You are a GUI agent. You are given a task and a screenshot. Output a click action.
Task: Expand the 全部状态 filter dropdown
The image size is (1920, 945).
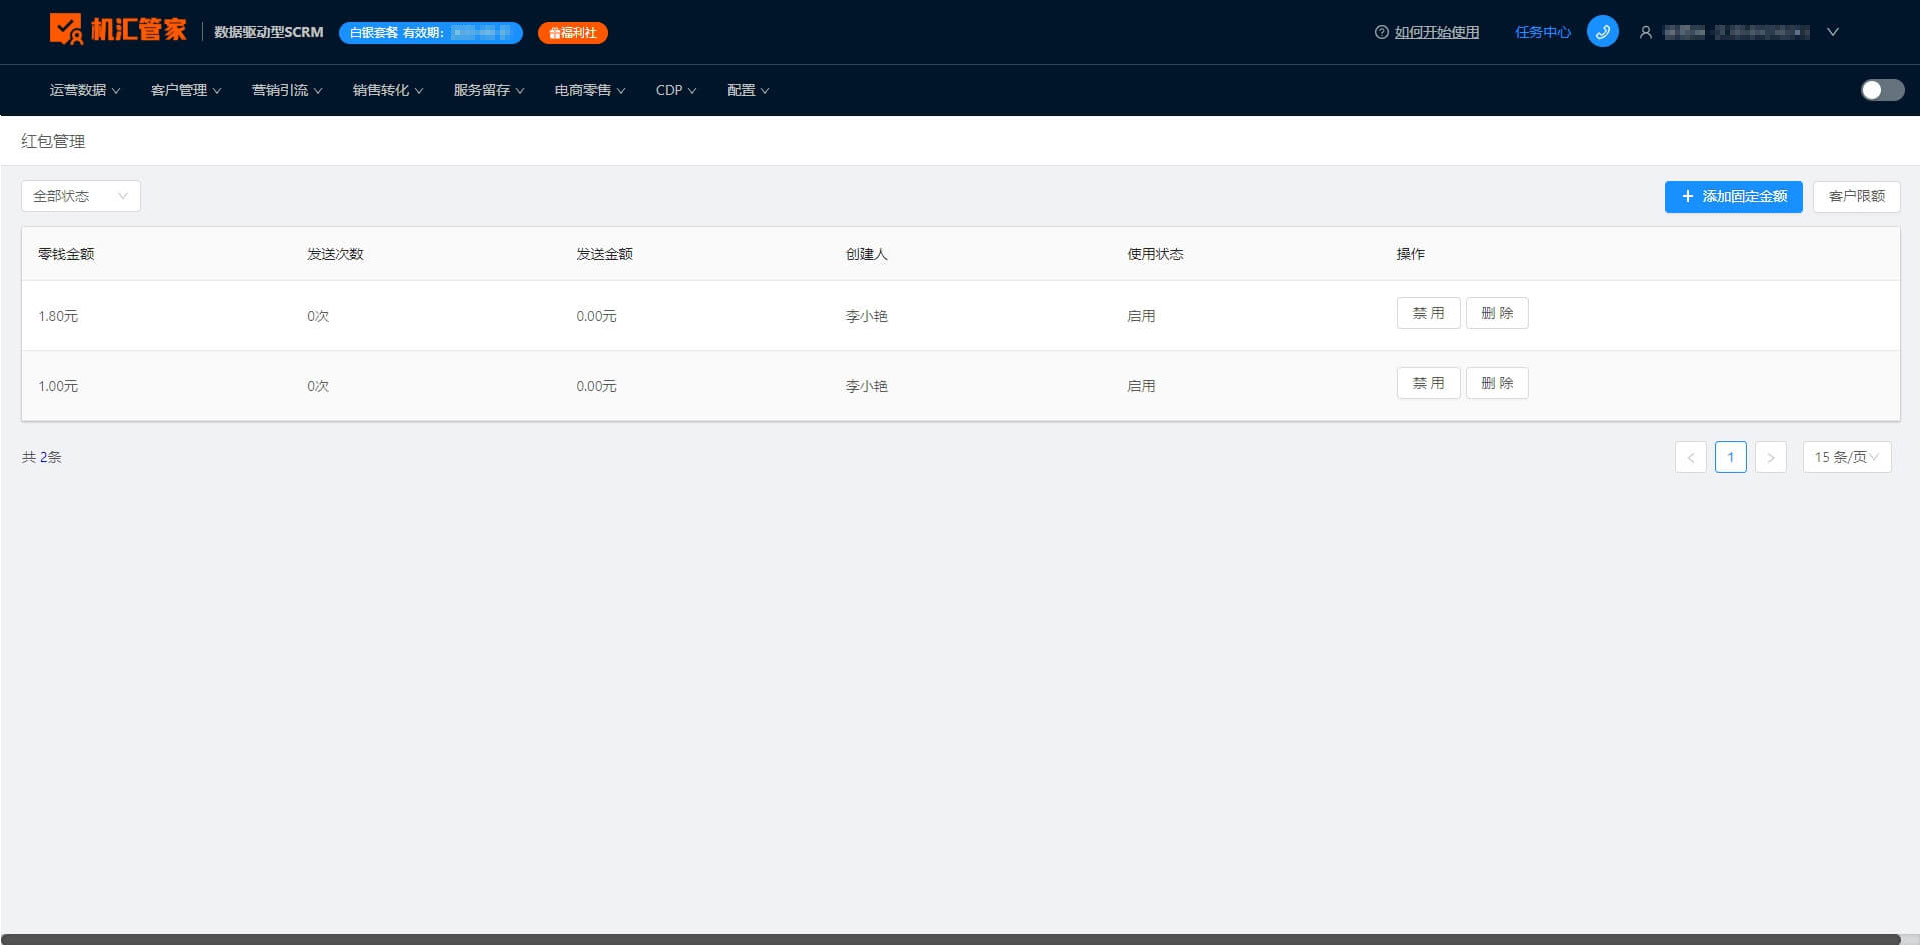[81, 196]
